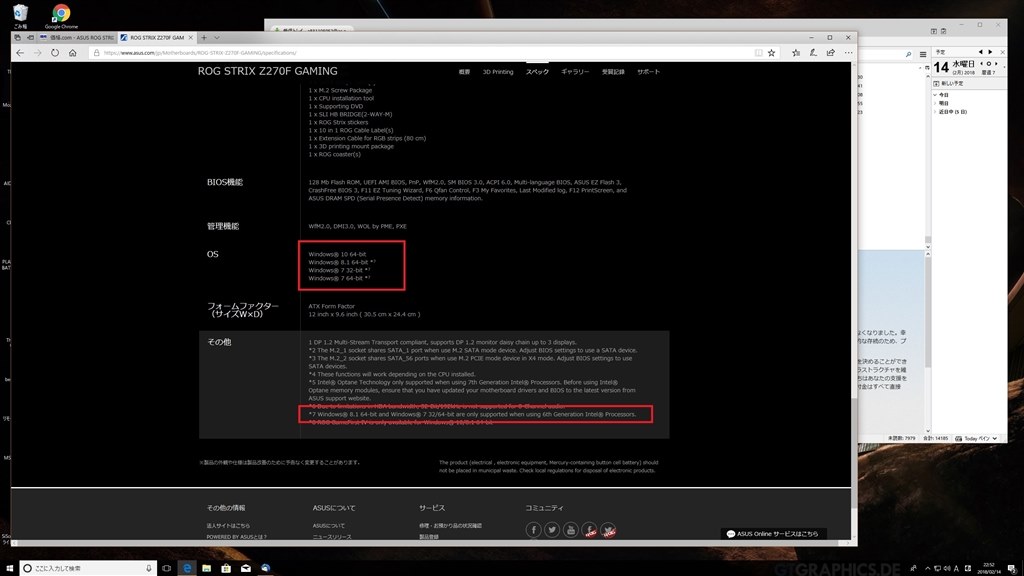
Task: Open the サポート support menu item
Action: (x=648, y=72)
